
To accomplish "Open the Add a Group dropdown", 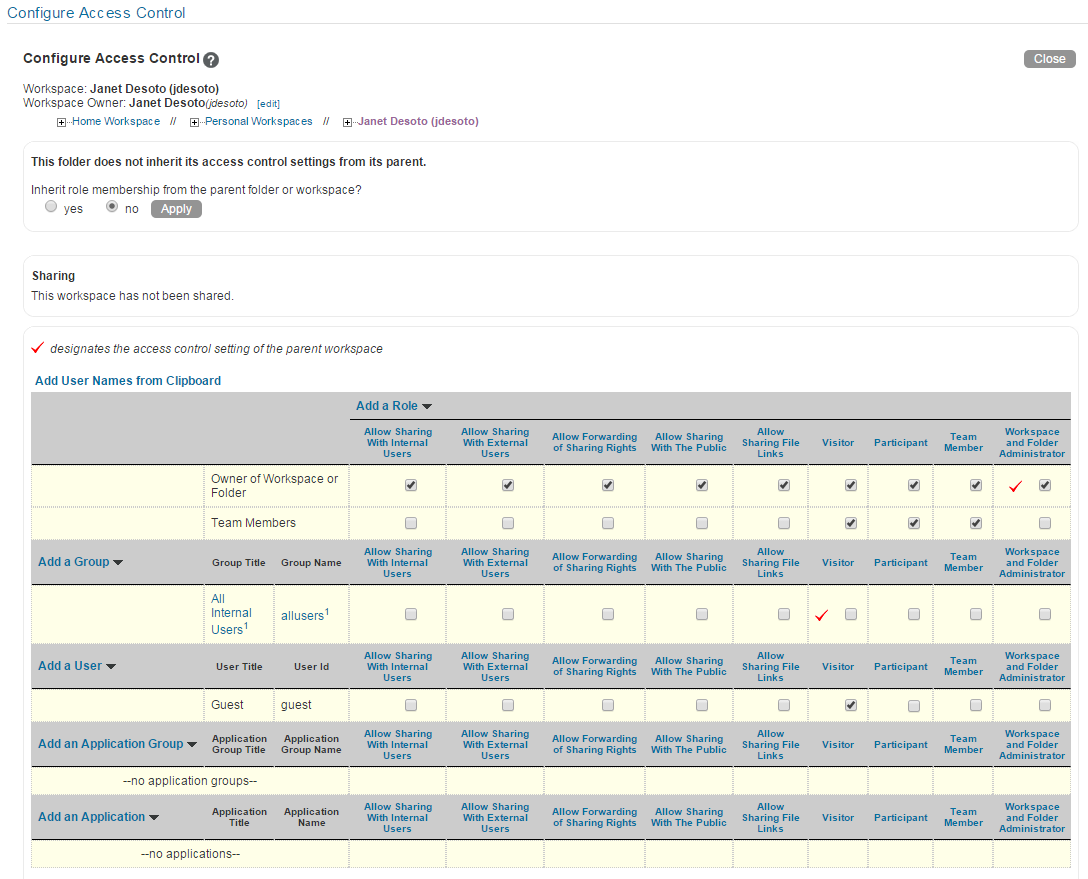I will click(80, 562).
